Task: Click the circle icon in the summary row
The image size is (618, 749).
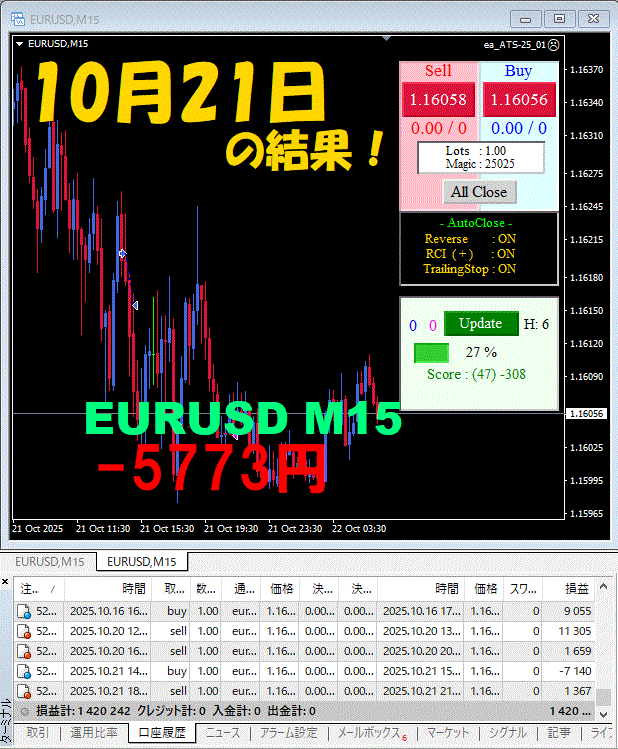Action: [x=24, y=712]
